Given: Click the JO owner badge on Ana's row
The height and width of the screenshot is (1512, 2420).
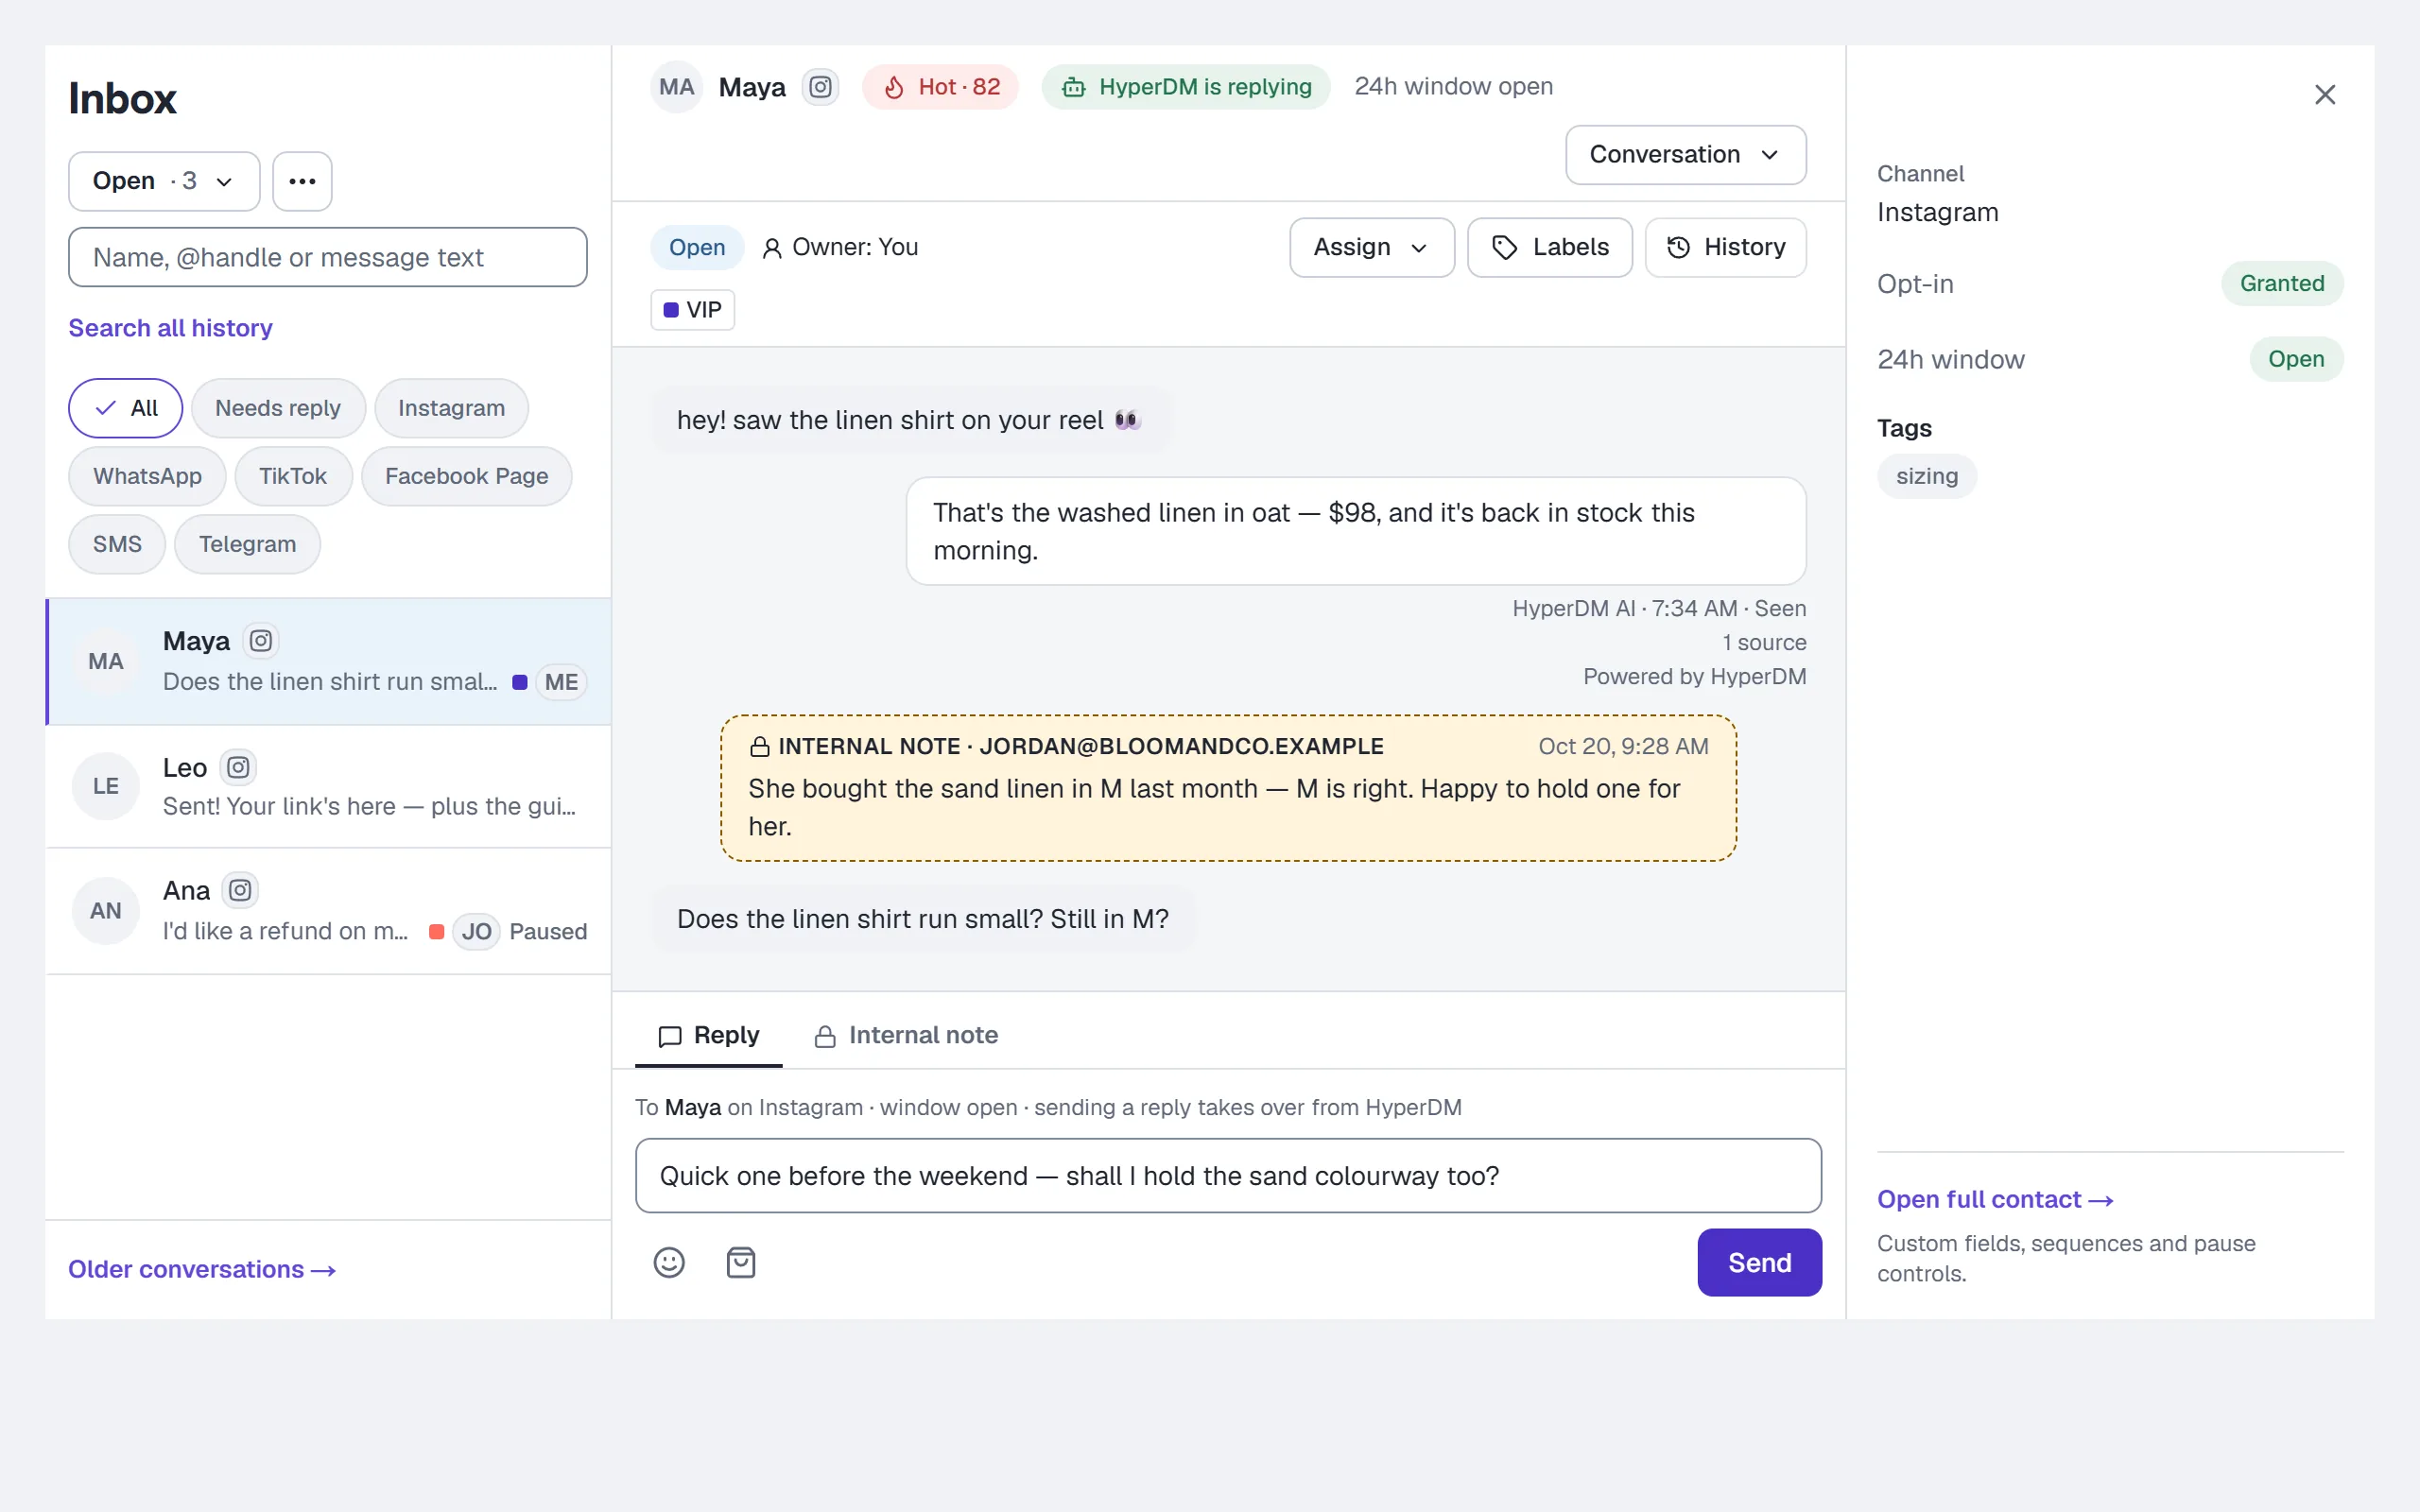Looking at the screenshot, I should click(476, 932).
